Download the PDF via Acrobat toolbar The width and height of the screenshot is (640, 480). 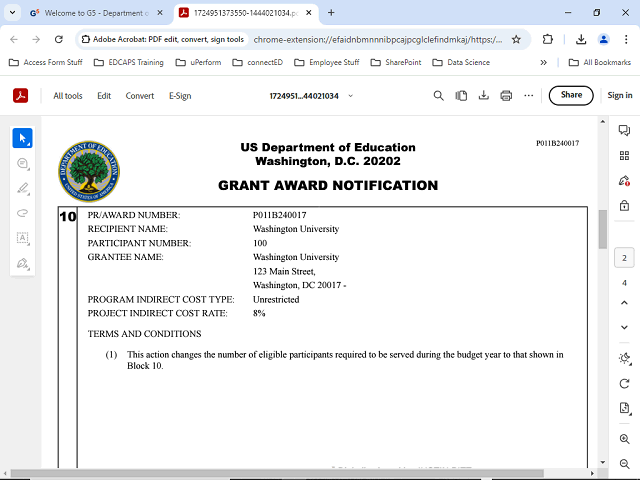tap(484, 96)
